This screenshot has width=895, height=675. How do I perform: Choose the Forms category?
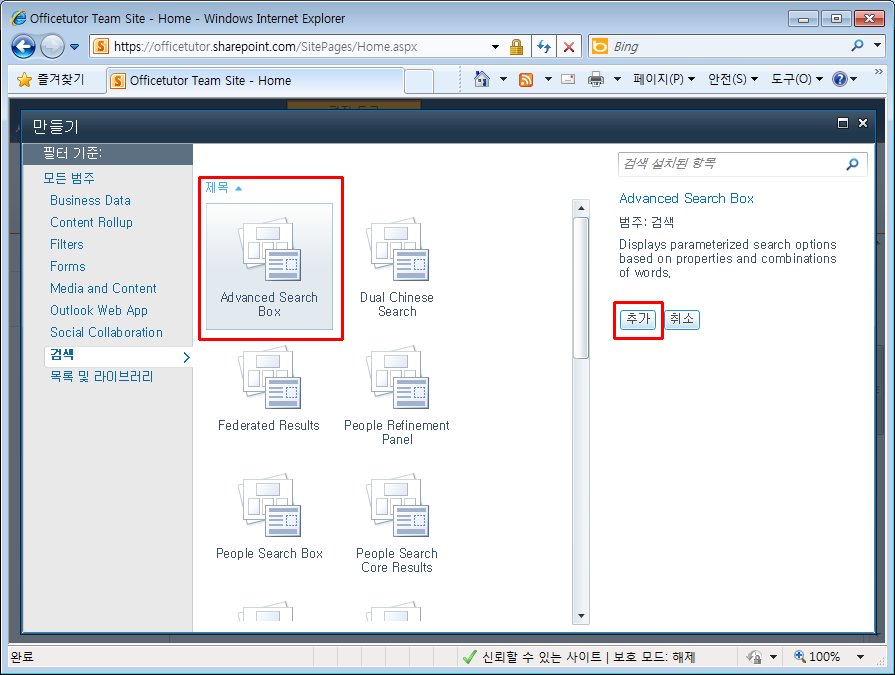point(68,266)
